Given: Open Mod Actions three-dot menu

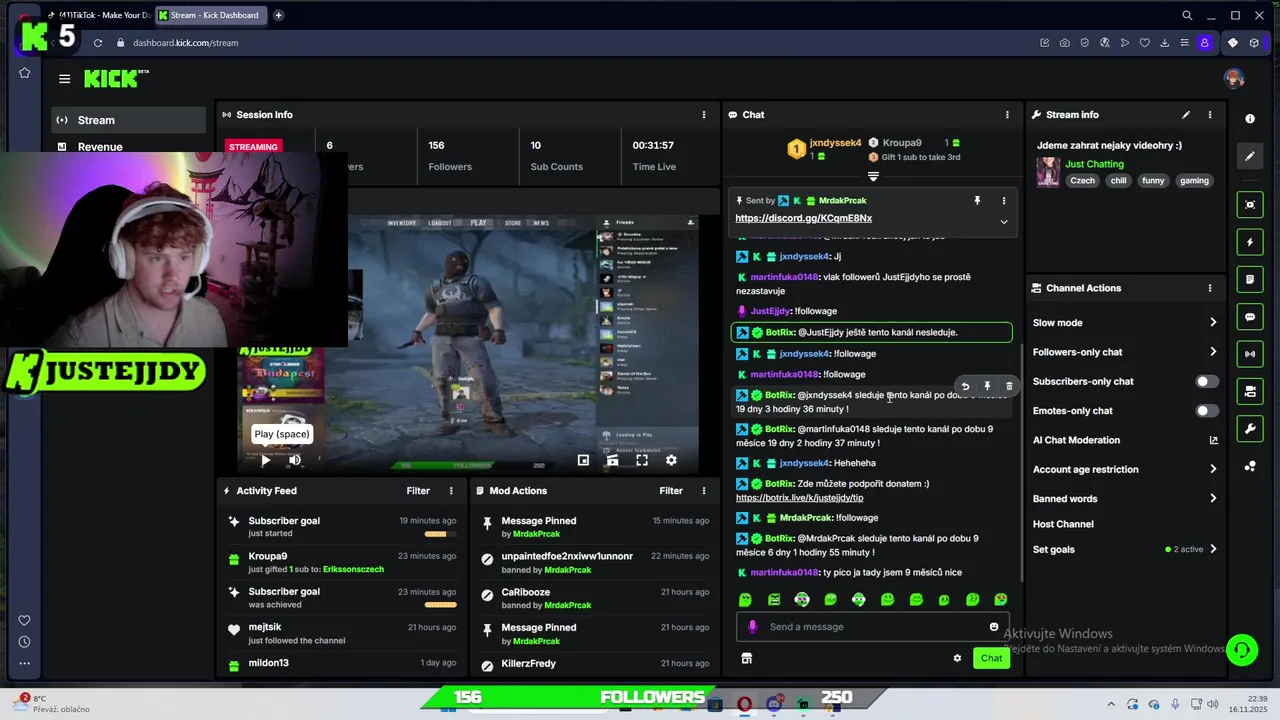Looking at the screenshot, I should pos(704,491).
